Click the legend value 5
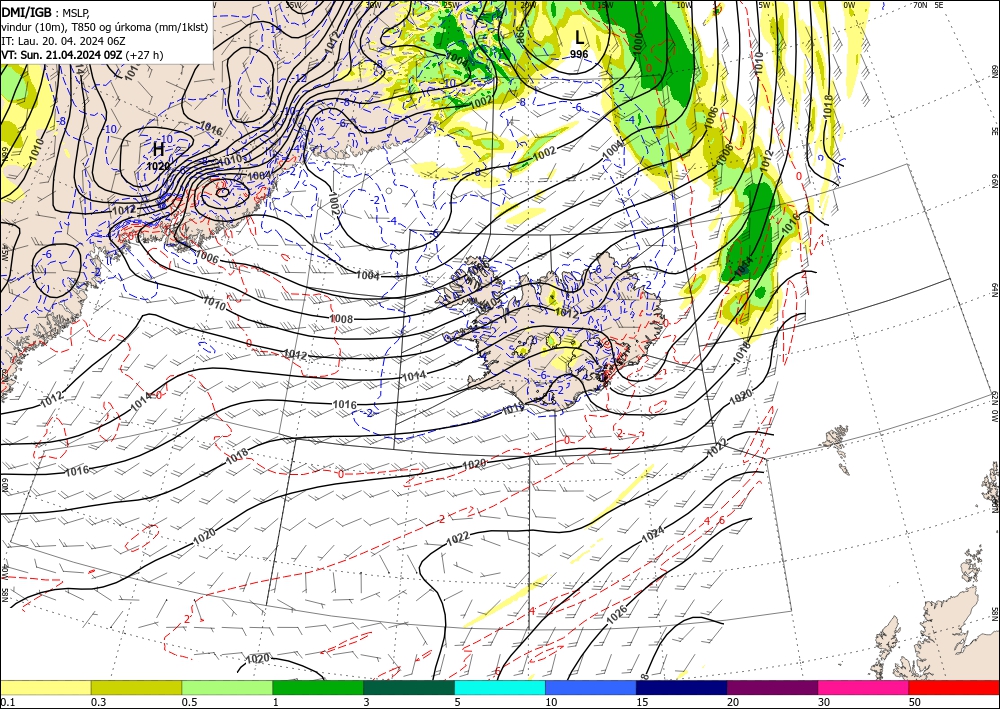 458,702
